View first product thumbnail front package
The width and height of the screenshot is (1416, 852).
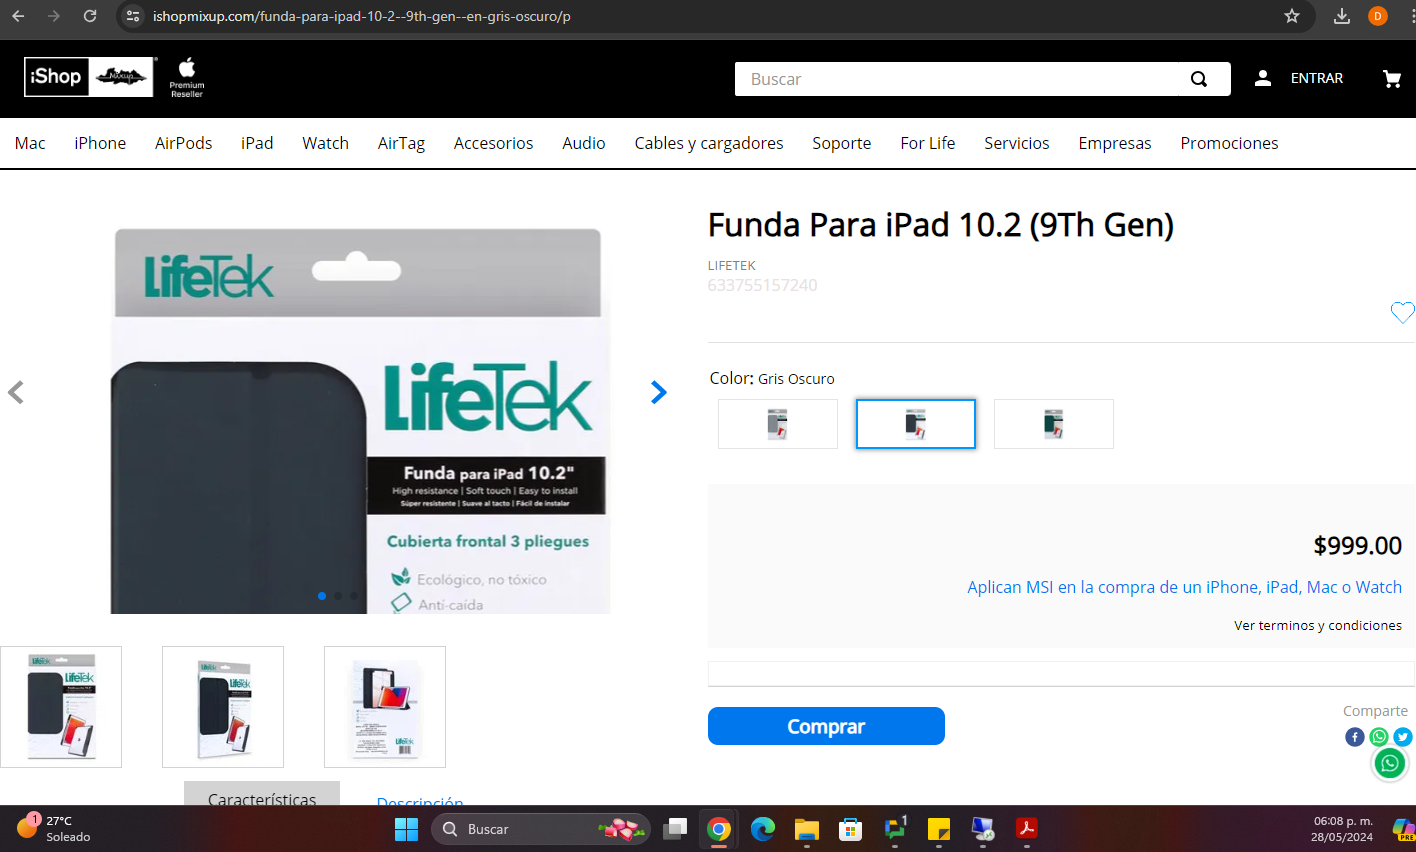coord(61,707)
